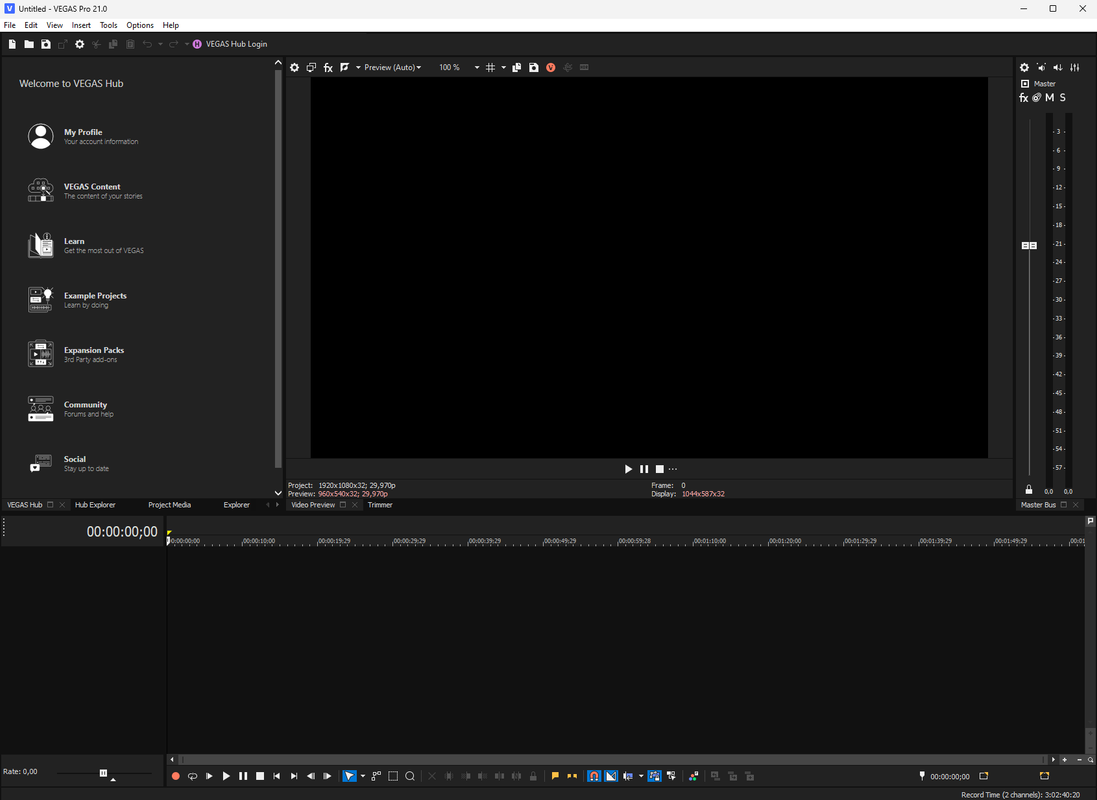Screen dimensions: 1097x800
Task: Open Mixing Console icon in Master Bus
Action: tap(1075, 67)
